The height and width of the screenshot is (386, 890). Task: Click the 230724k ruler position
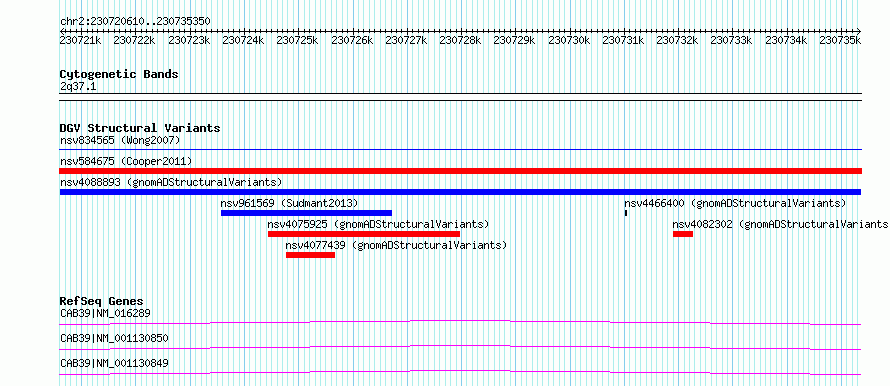pyautogui.click(x=244, y=40)
